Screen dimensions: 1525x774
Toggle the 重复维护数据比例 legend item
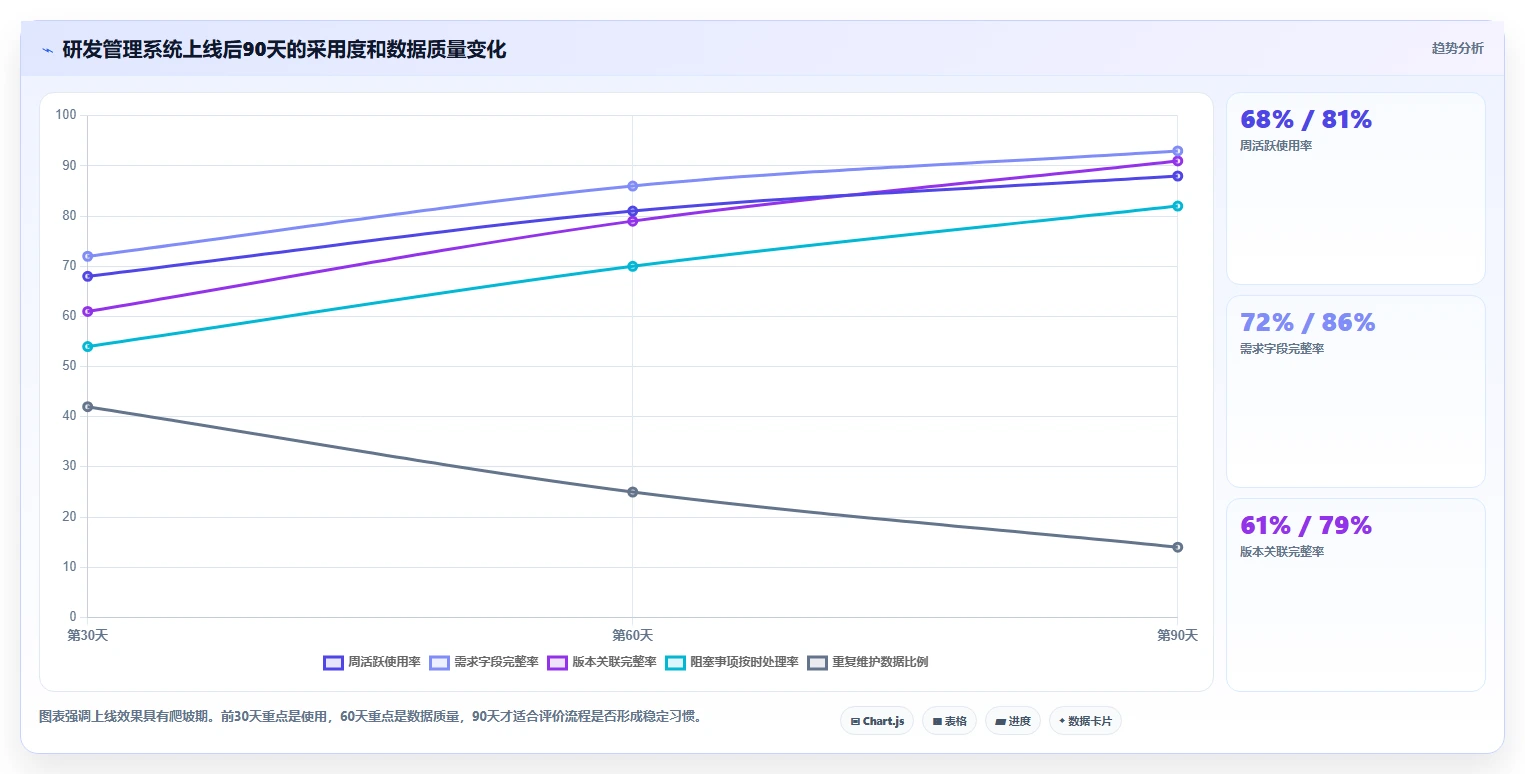(868, 662)
